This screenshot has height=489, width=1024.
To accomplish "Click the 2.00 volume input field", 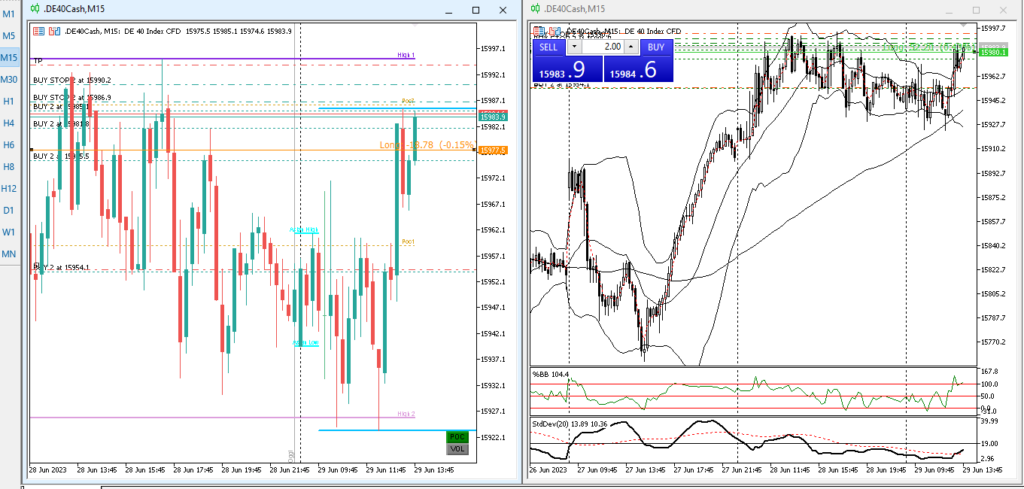I will coord(601,47).
